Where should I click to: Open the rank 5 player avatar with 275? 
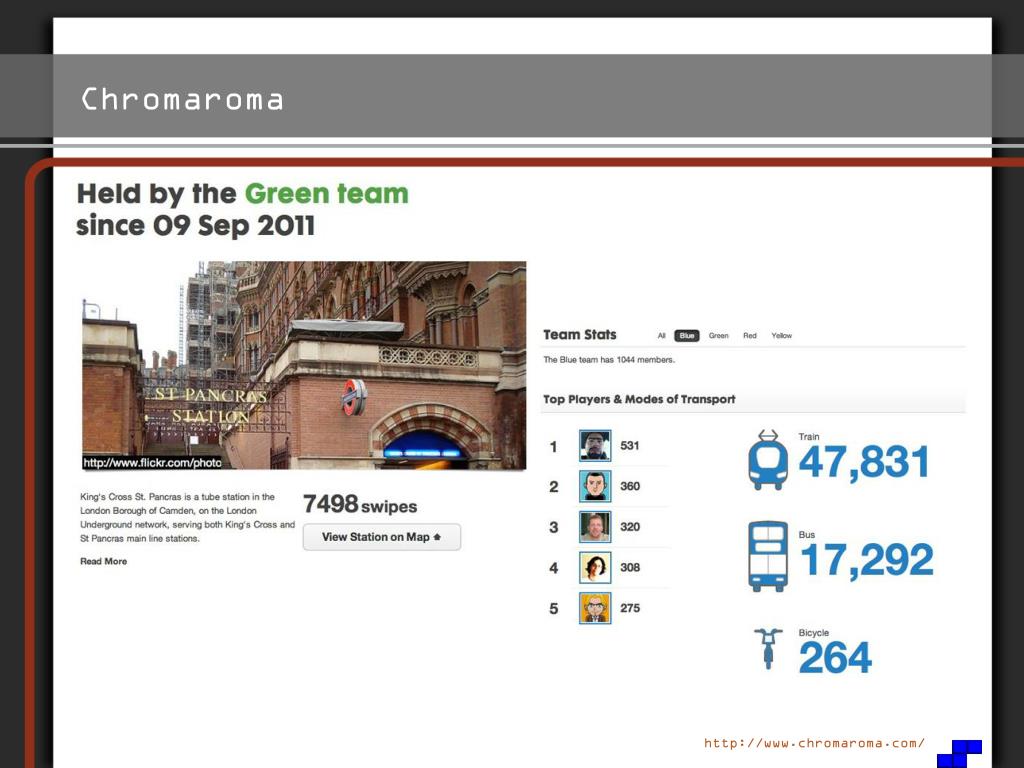pyautogui.click(x=595, y=608)
